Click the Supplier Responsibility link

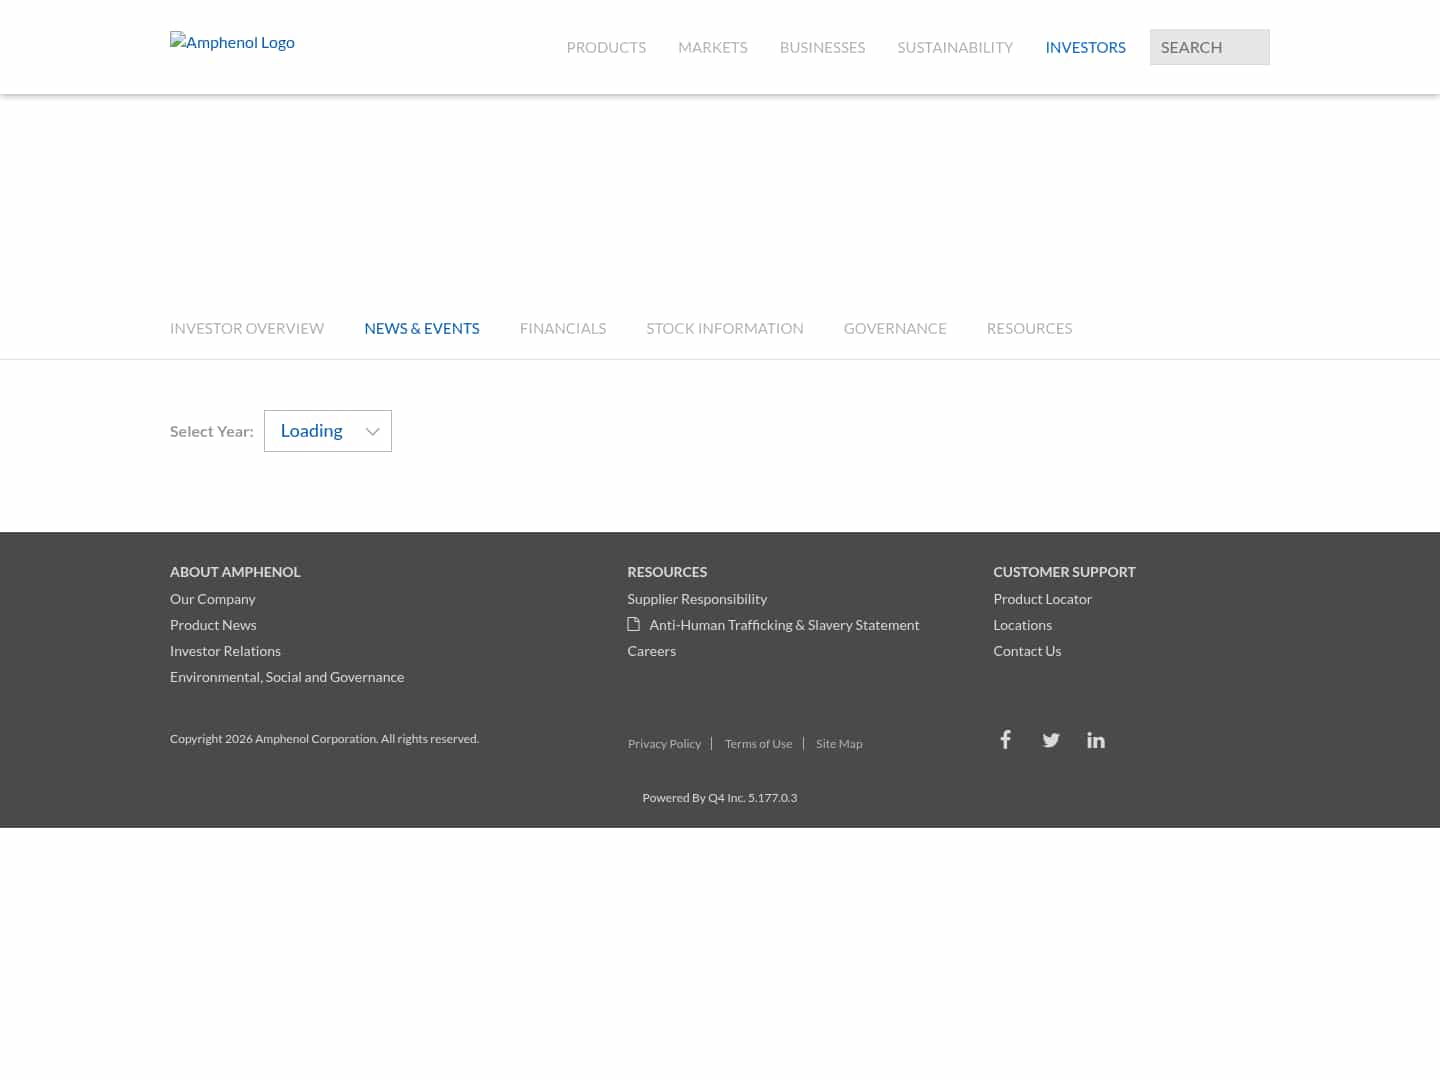coord(697,598)
